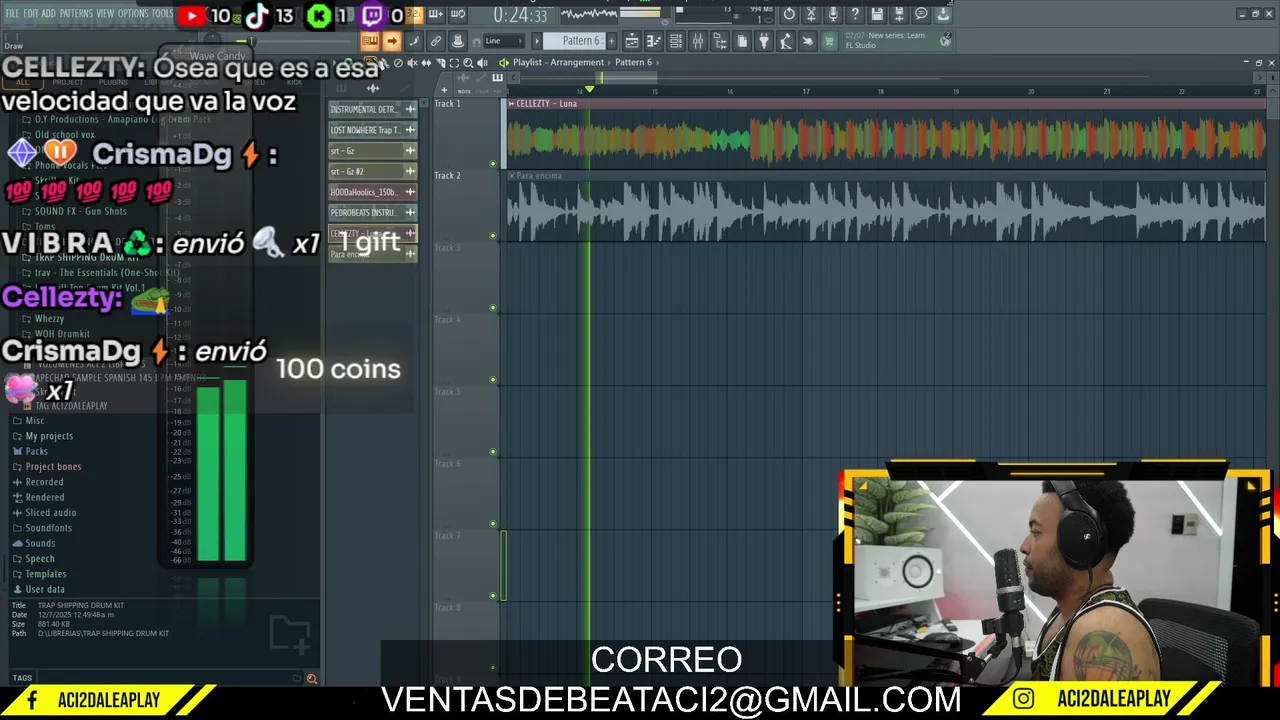
Task: Open the Line snap dropdown
Action: [504, 41]
